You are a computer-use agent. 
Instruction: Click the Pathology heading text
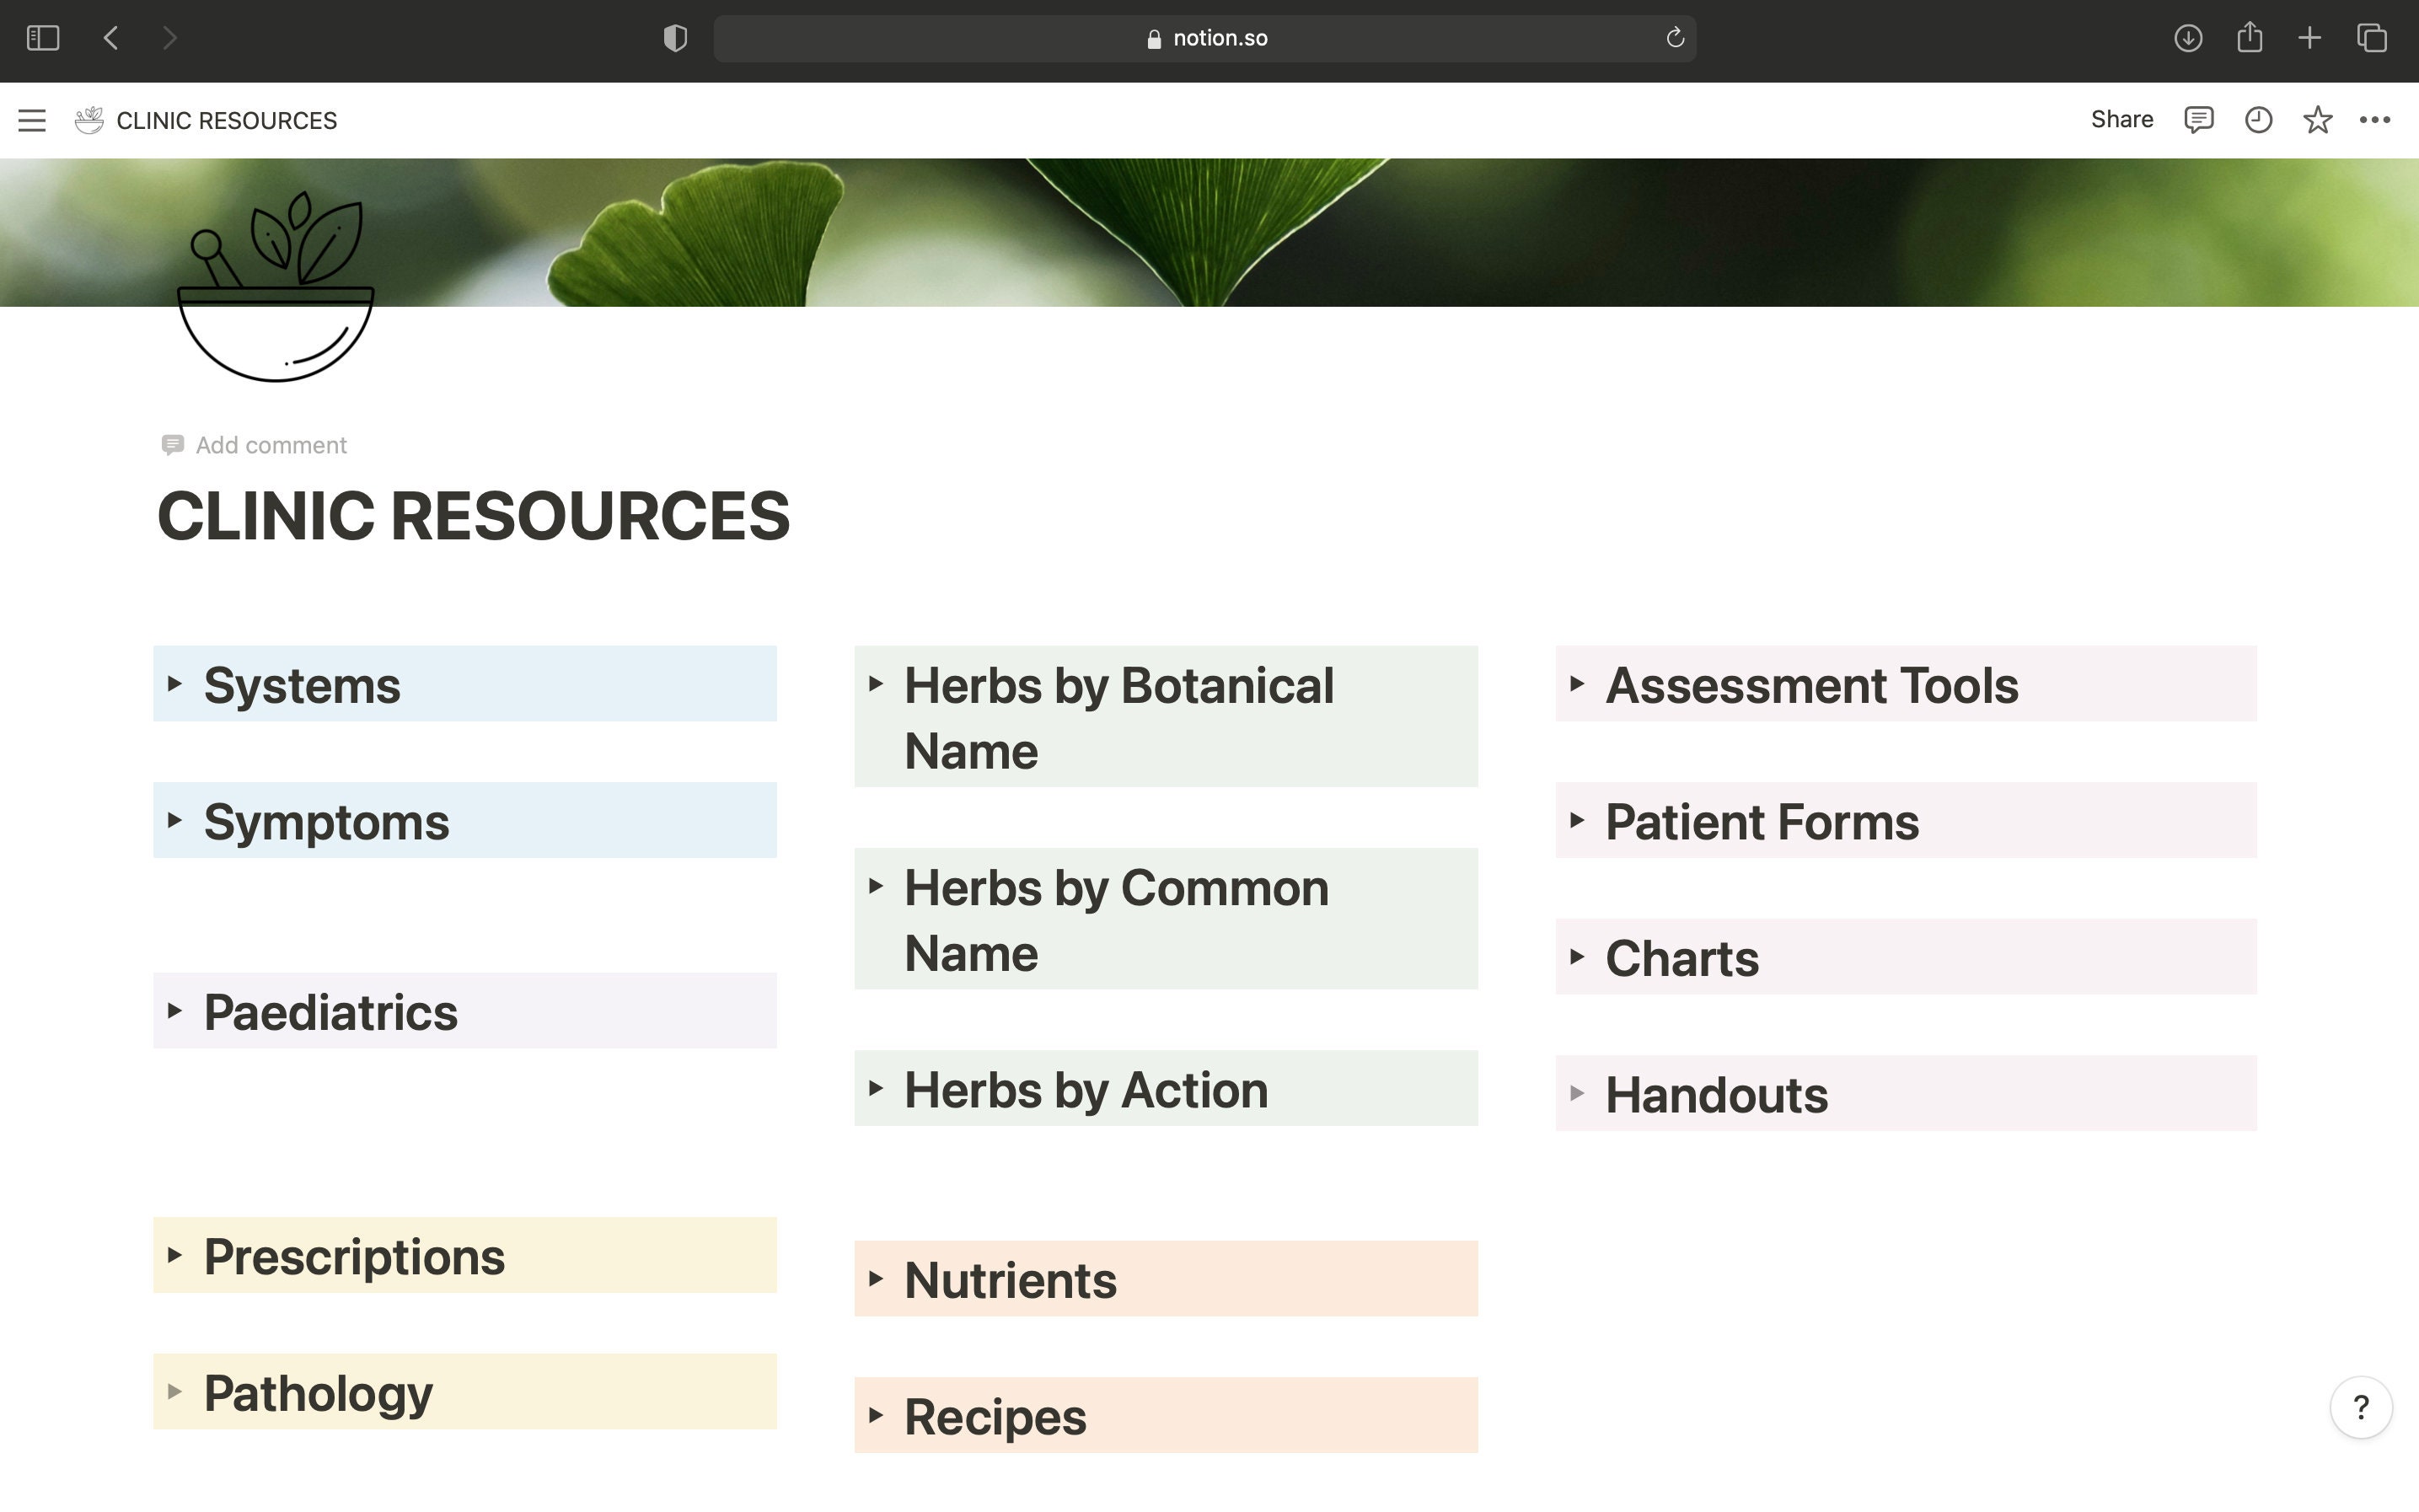point(319,1394)
